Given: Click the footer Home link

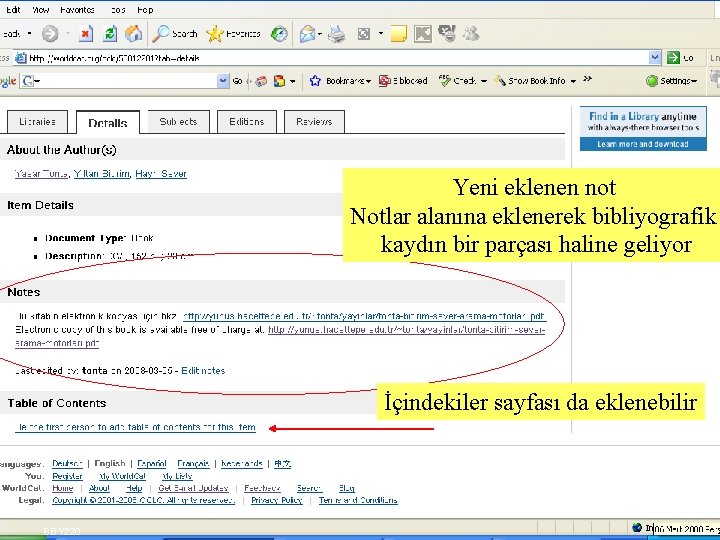Looking at the screenshot, I should 63,488.
